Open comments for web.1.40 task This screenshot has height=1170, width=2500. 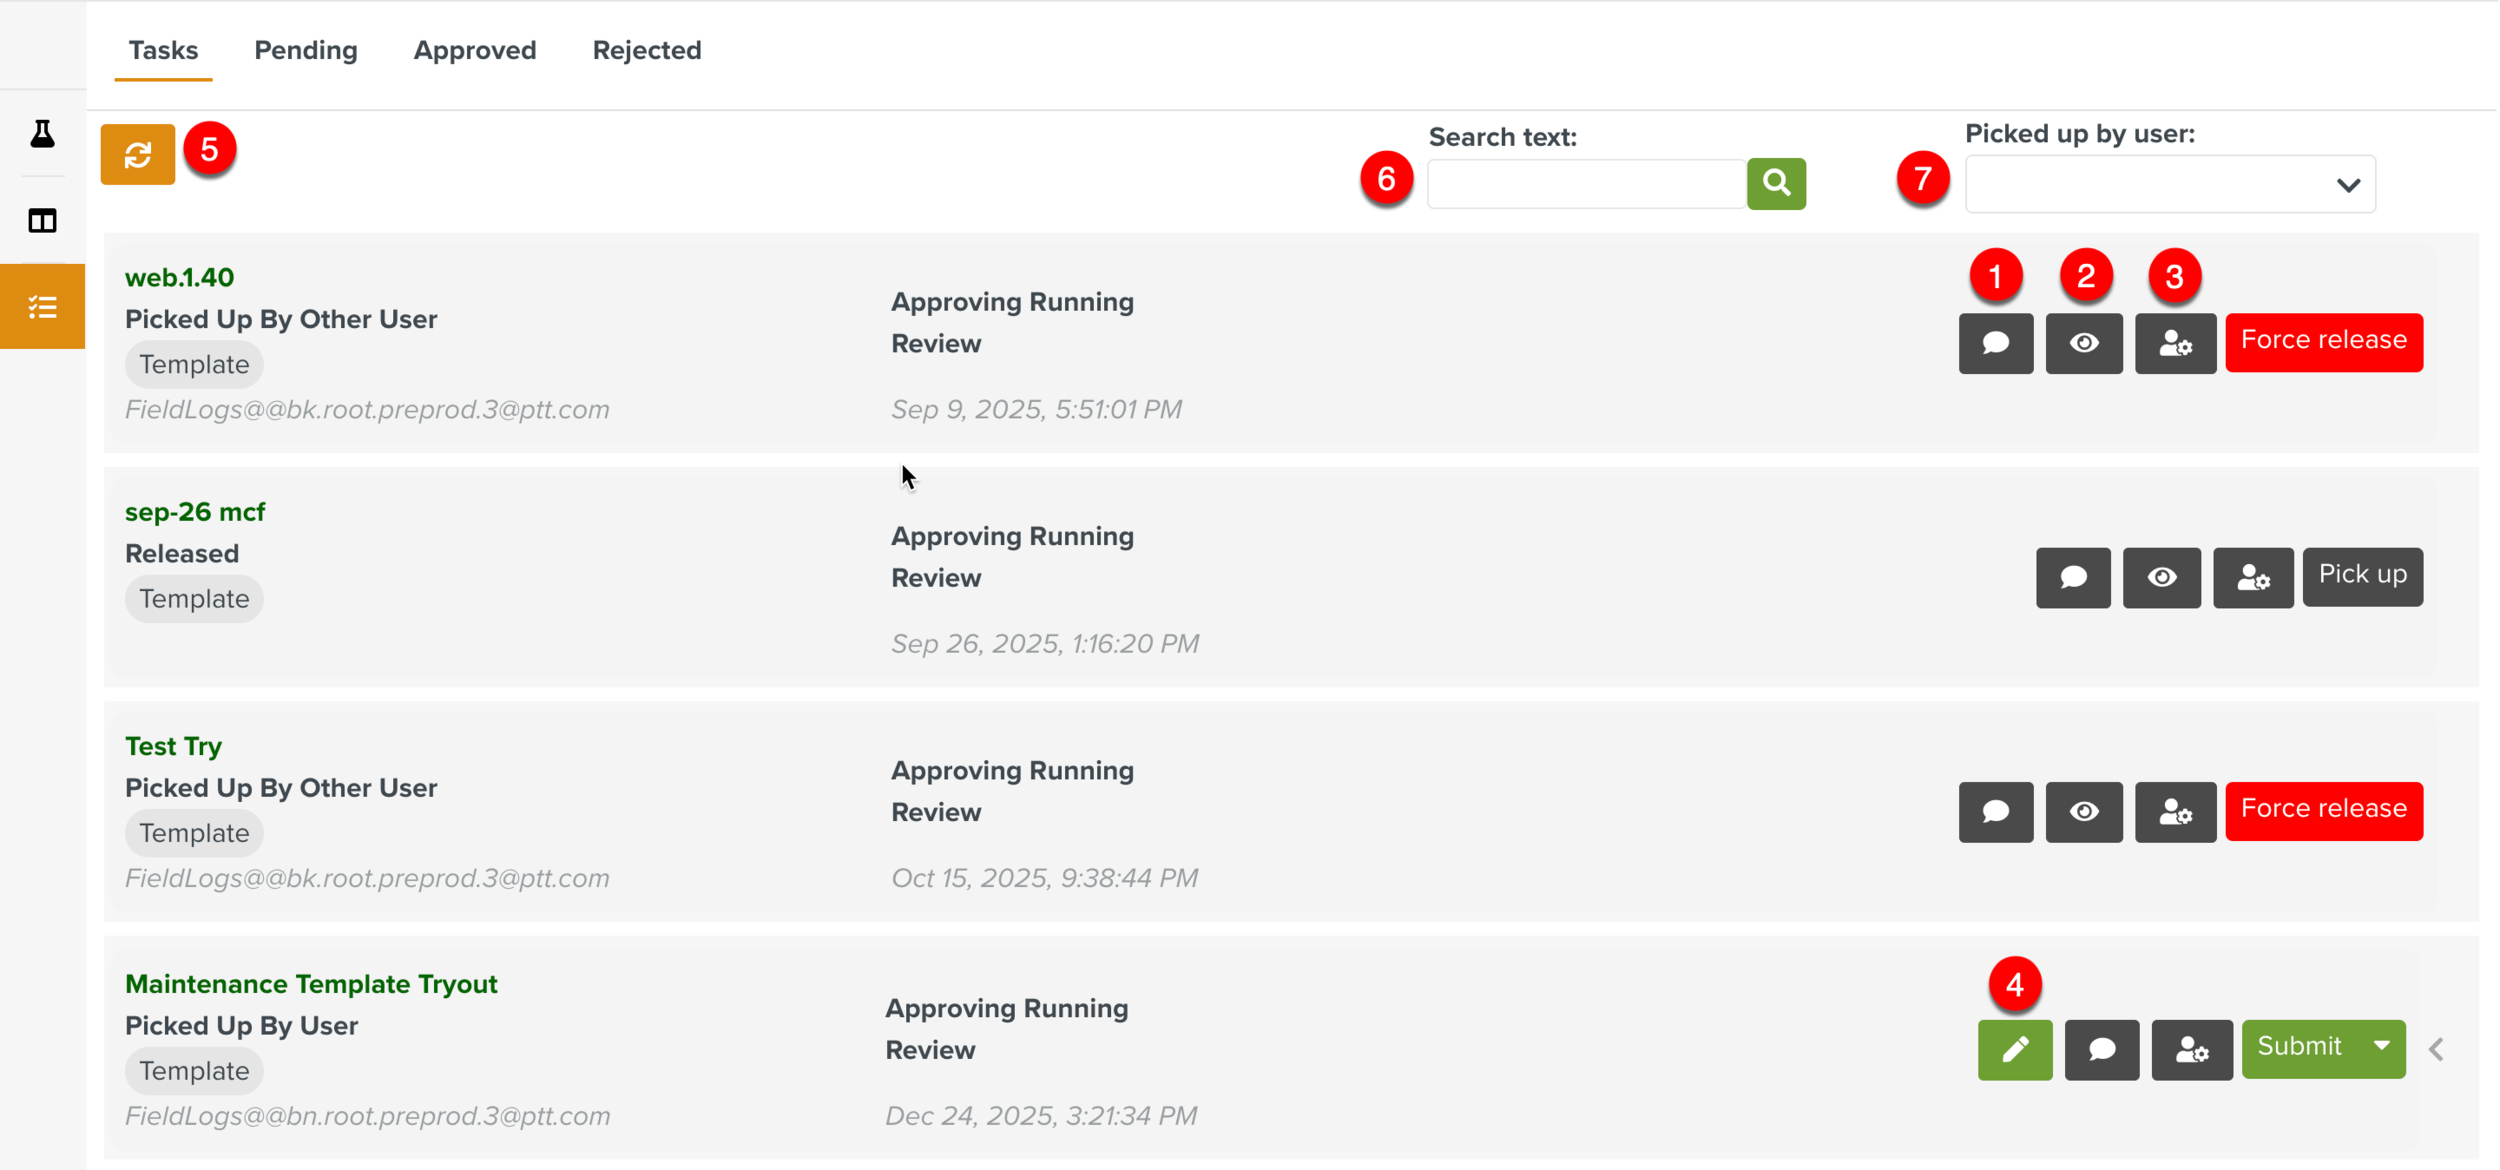[1995, 343]
